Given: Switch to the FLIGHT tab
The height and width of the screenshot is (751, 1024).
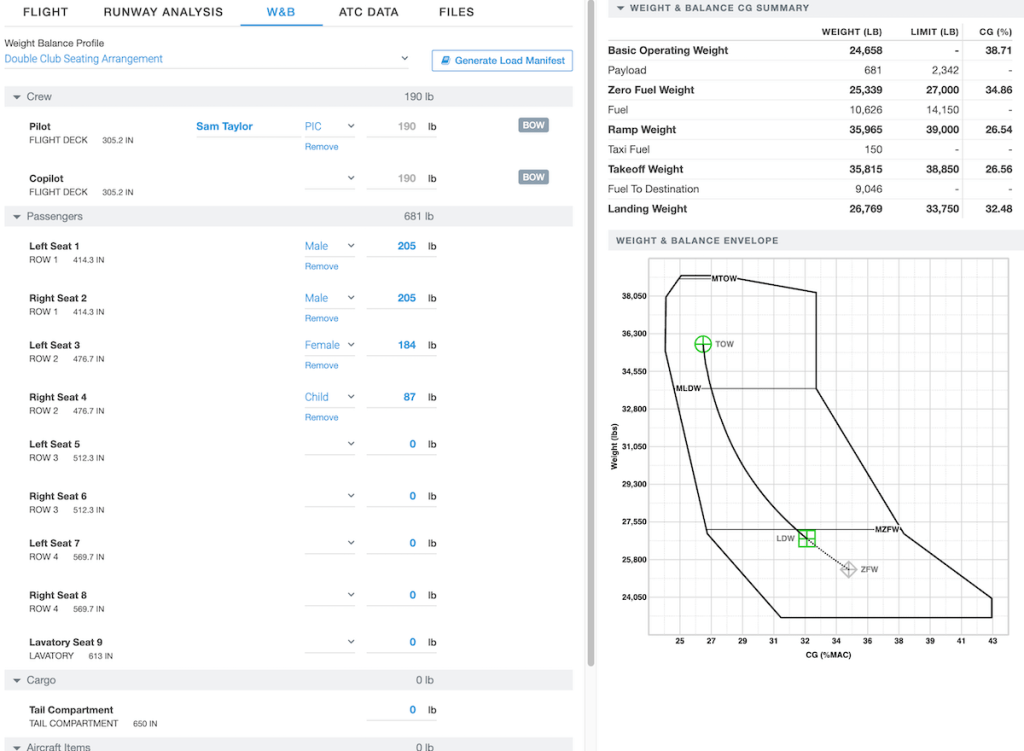Looking at the screenshot, I should tap(44, 12).
